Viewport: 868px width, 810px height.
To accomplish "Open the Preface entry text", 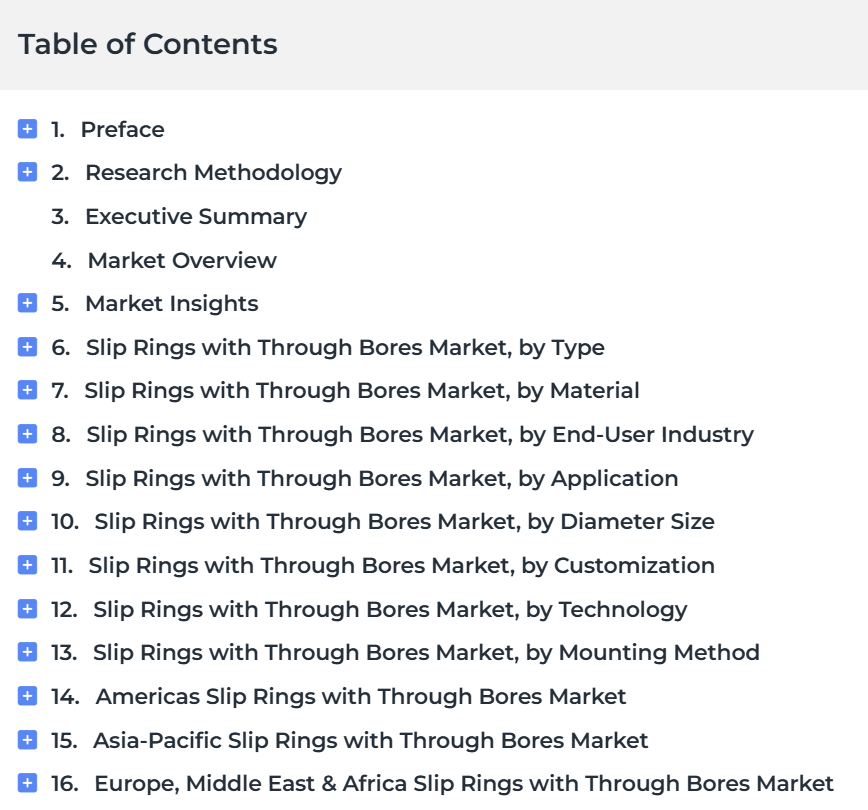I will [x=122, y=130].
